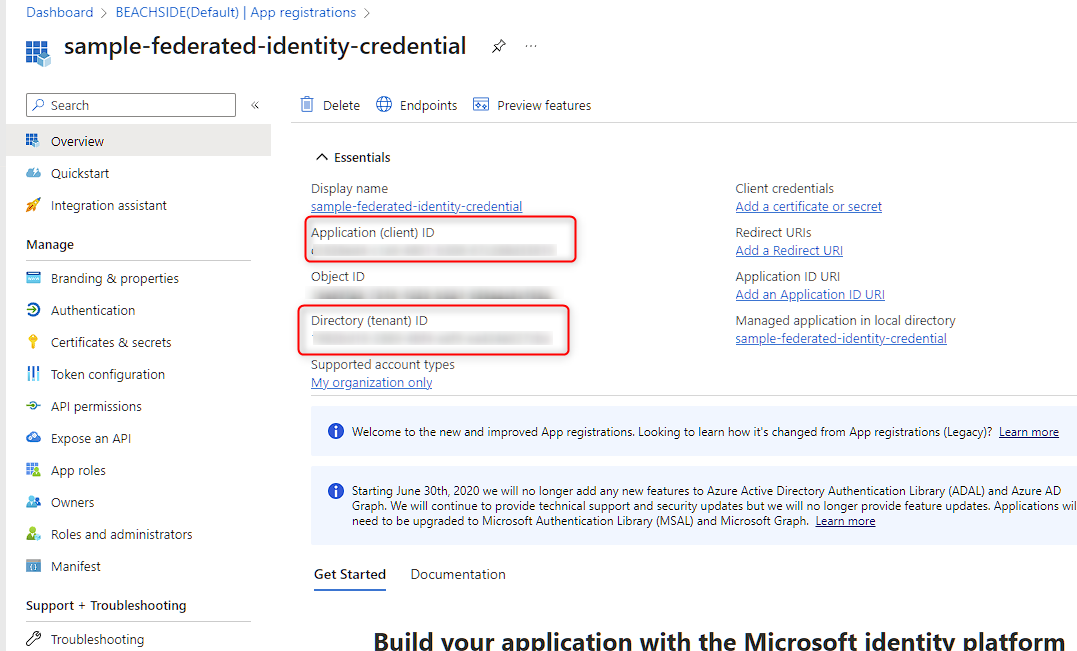The image size is (1077, 651).
Task: Open display name link under Display name
Action: [416, 206]
